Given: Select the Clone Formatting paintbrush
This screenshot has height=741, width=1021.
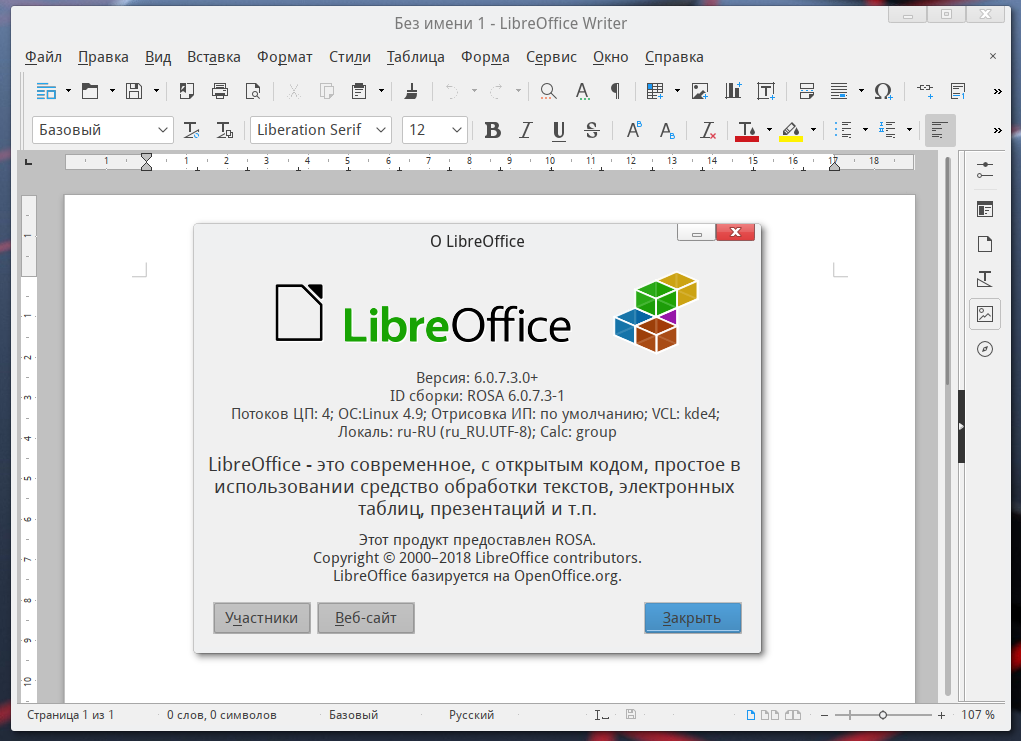Looking at the screenshot, I should (x=411, y=91).
